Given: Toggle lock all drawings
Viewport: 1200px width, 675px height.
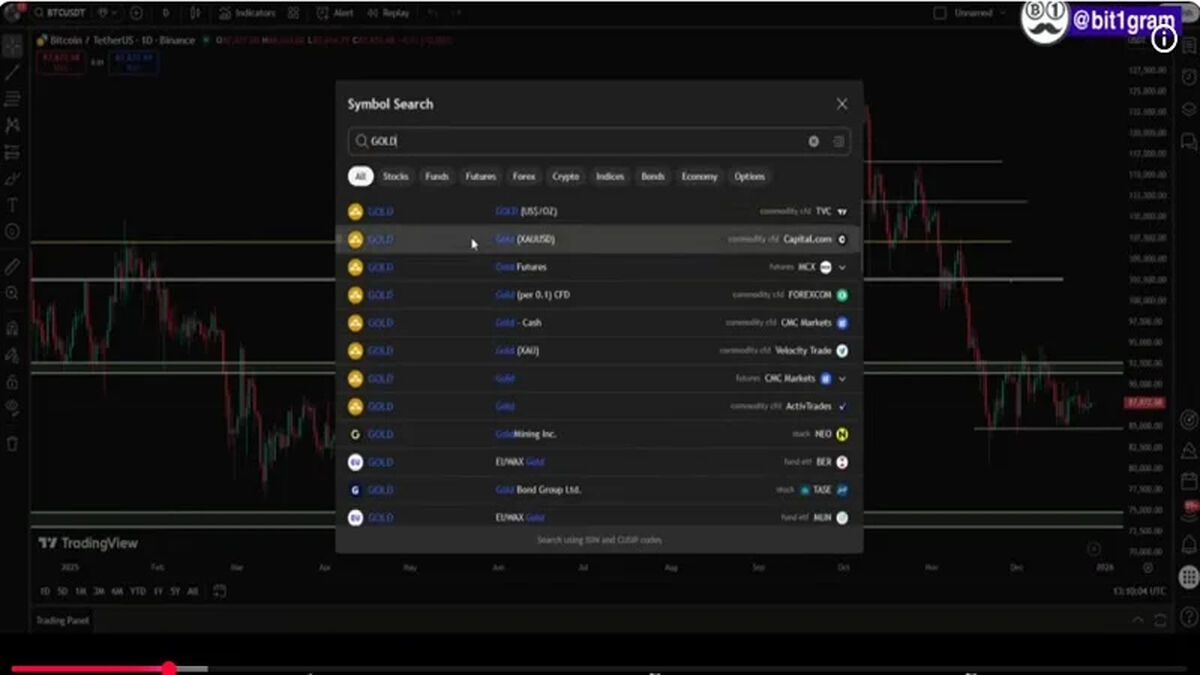Looking at the screenshot, I should coord(12,382).
